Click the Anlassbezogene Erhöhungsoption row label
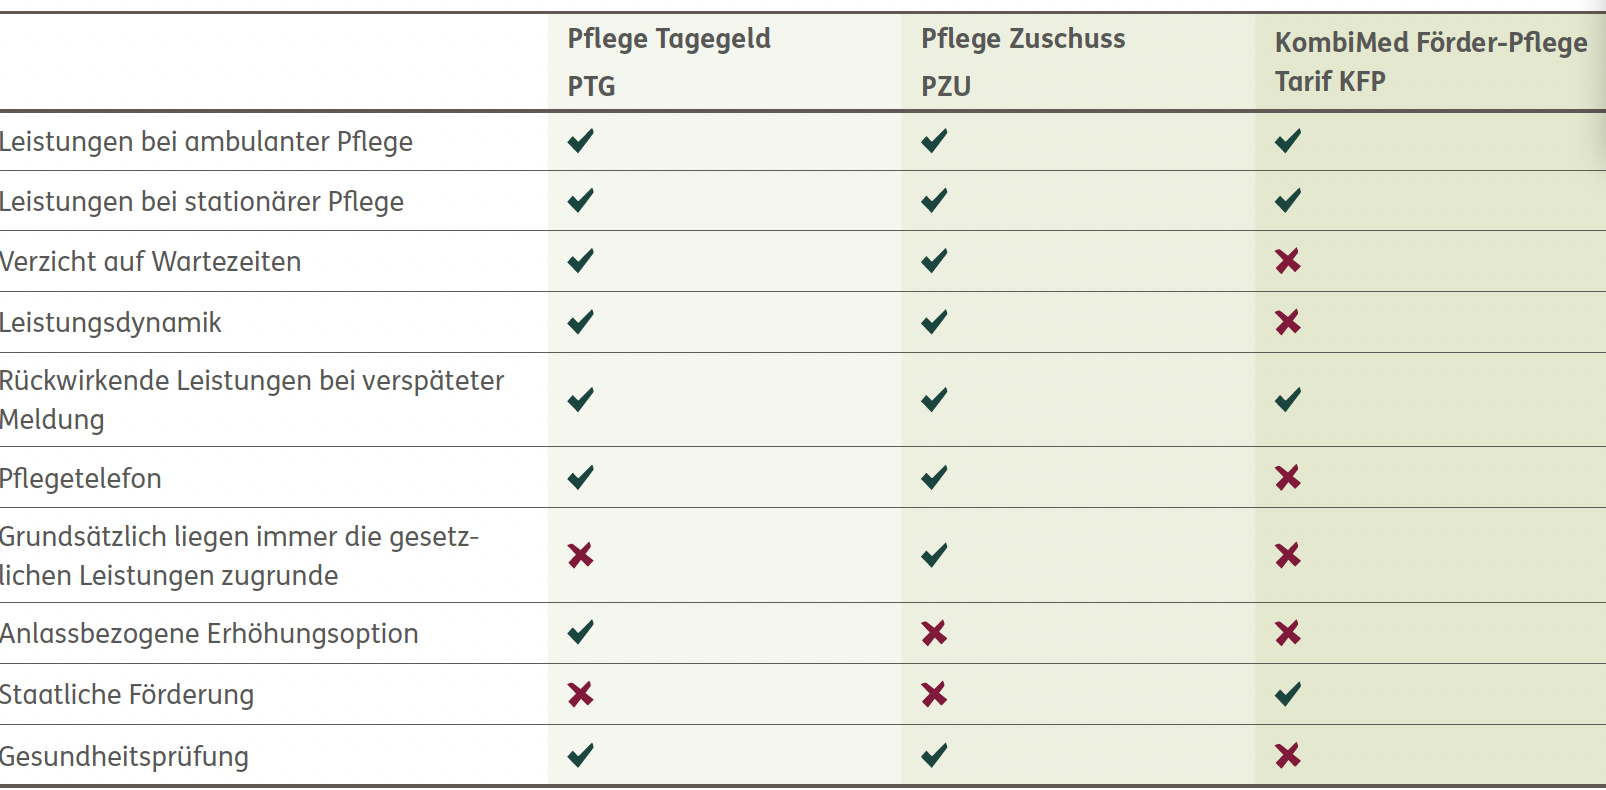Screen dimensions: 1606x790 click(x=209, y=634)
